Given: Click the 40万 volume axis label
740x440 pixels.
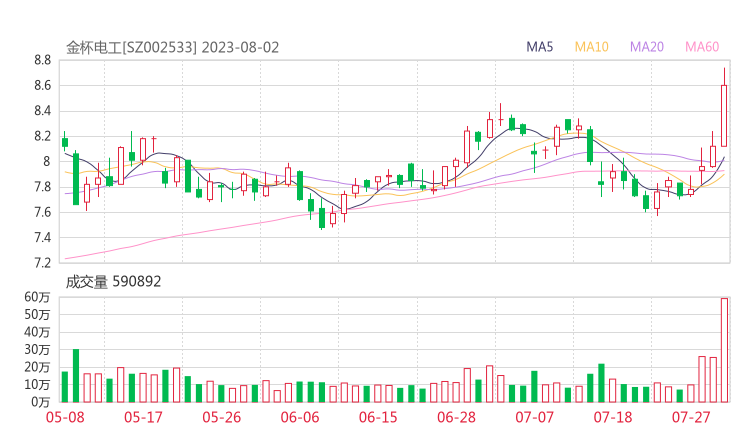Looking at the screenshot, I should point(37,332).
